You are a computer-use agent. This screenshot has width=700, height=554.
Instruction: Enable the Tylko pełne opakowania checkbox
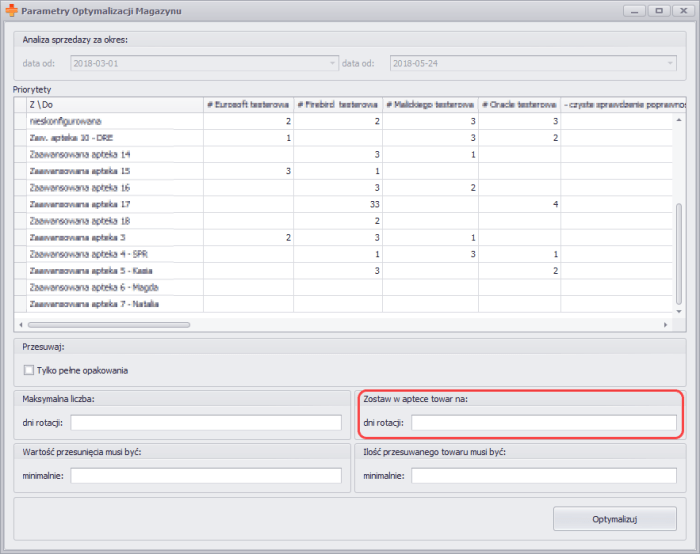click(29, 370)
